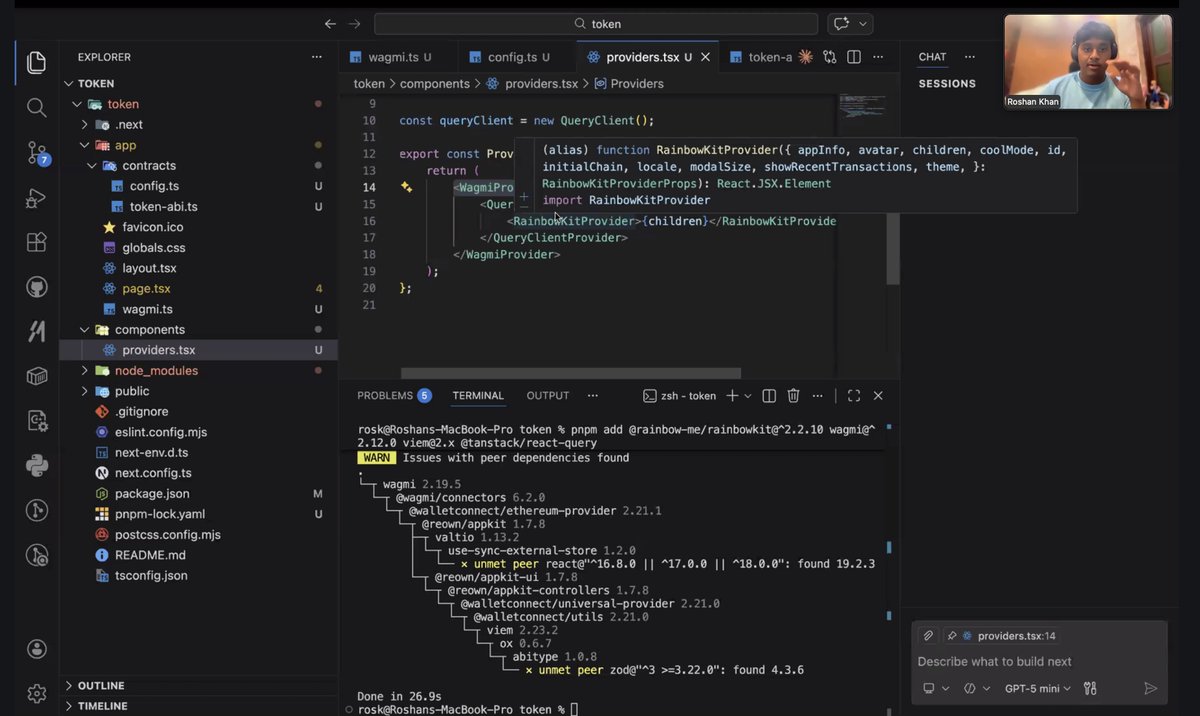
Task: Split the editor to the right
Action: tap(854, 57)
